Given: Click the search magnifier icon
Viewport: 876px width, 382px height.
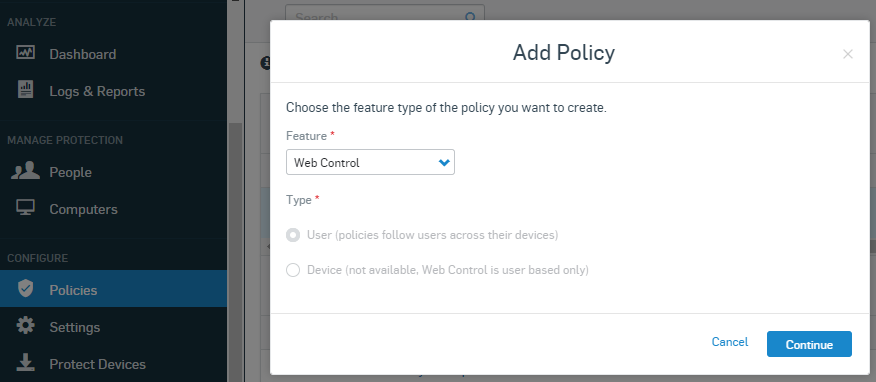Looking at the screenshot, I should click(471, 17).
